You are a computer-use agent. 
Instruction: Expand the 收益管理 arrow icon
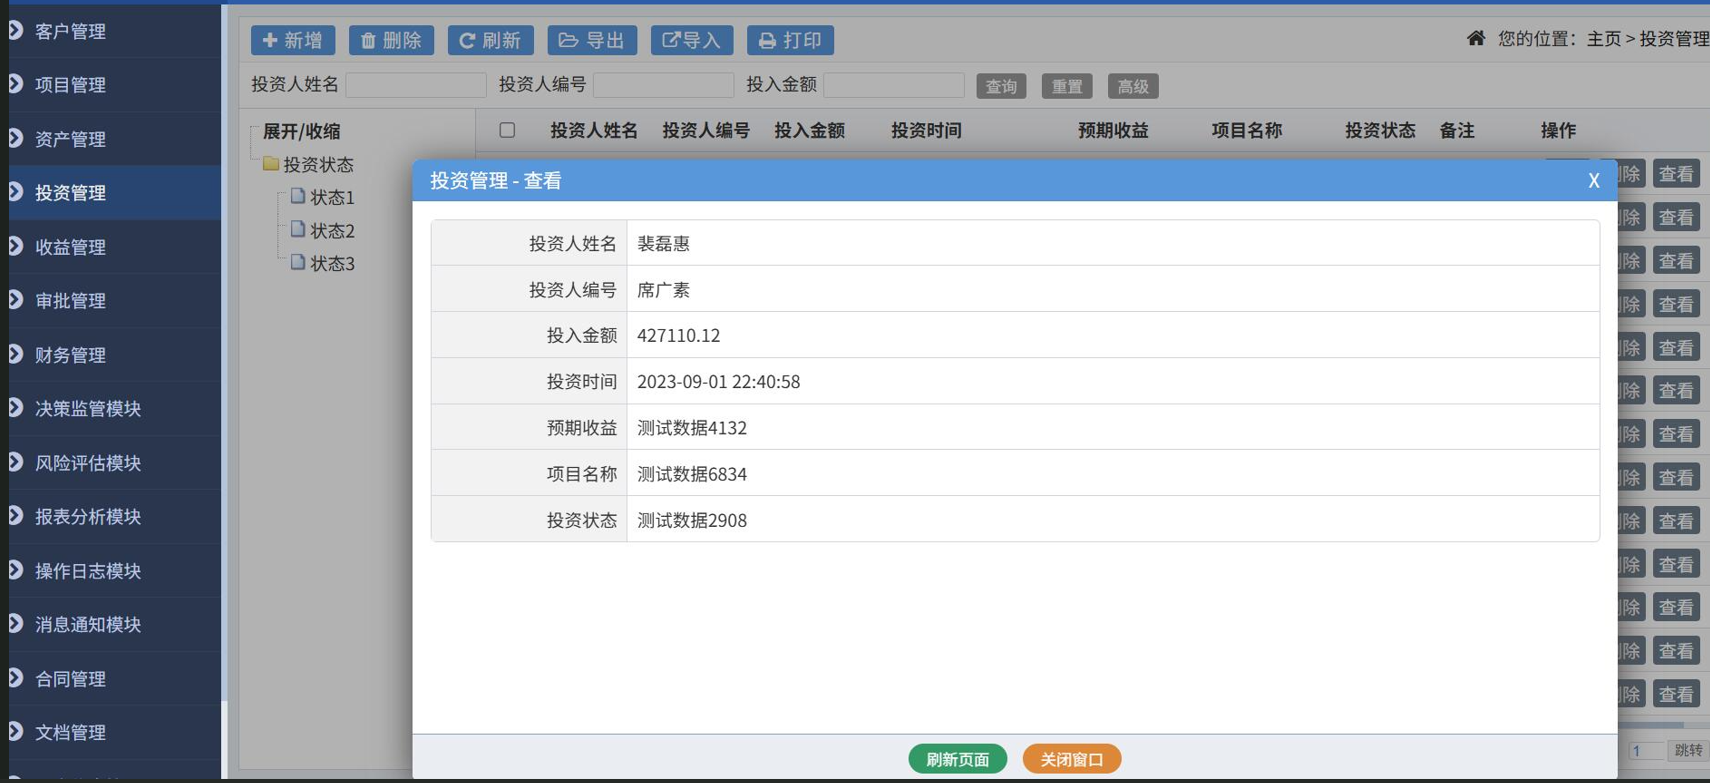[16, 246]
